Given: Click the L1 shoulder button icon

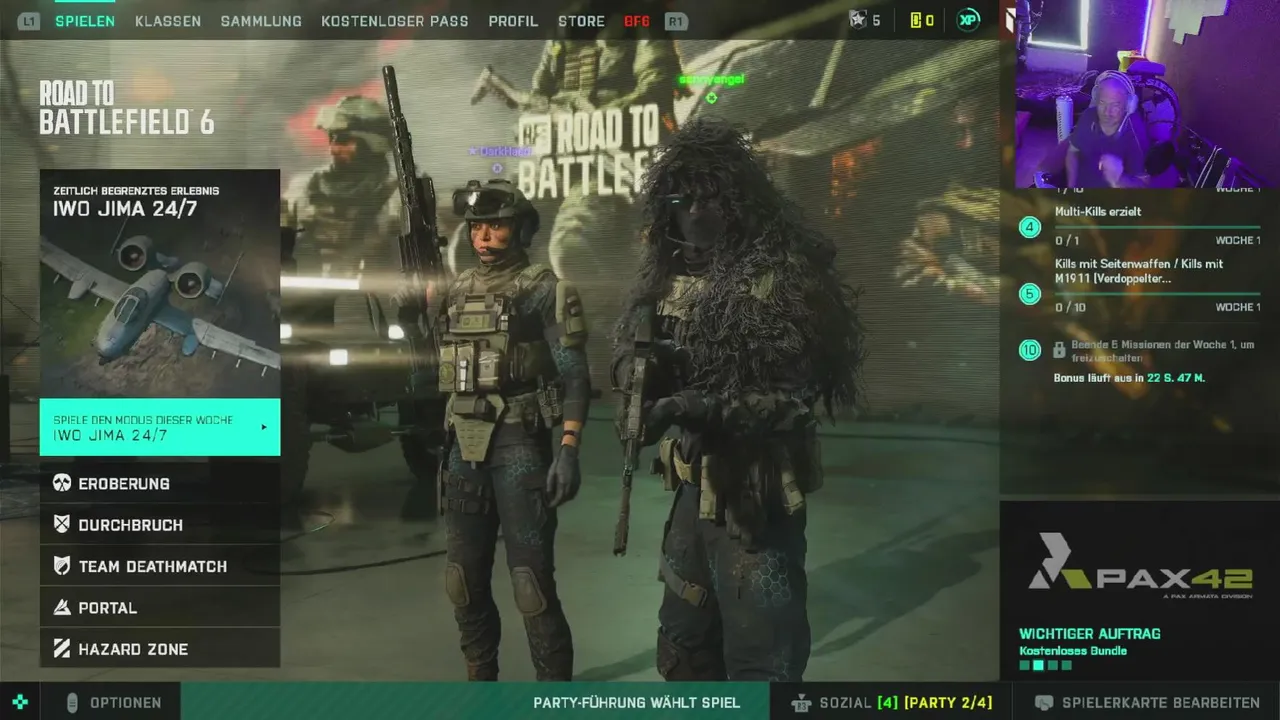Looking at the screenshot, I should 28,21.
